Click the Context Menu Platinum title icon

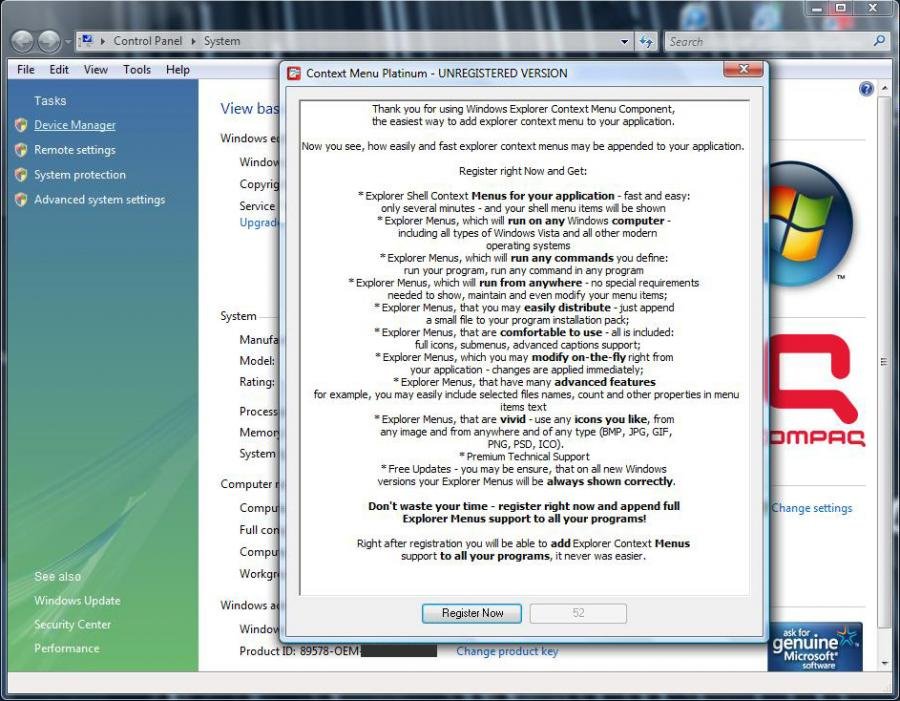pos(294,73)
